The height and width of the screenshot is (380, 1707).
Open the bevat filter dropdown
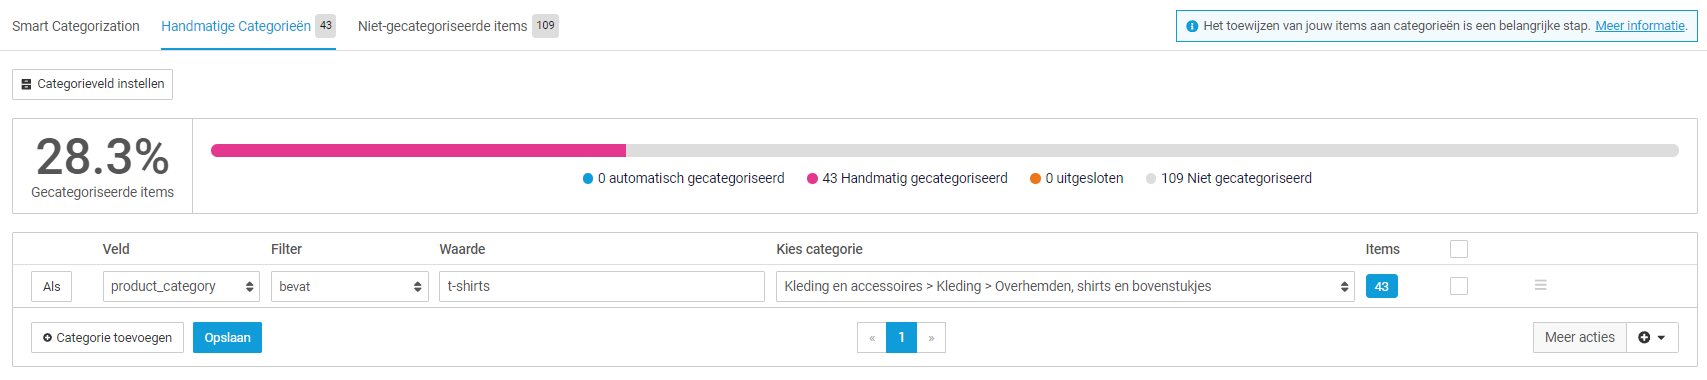pos(350,286)
